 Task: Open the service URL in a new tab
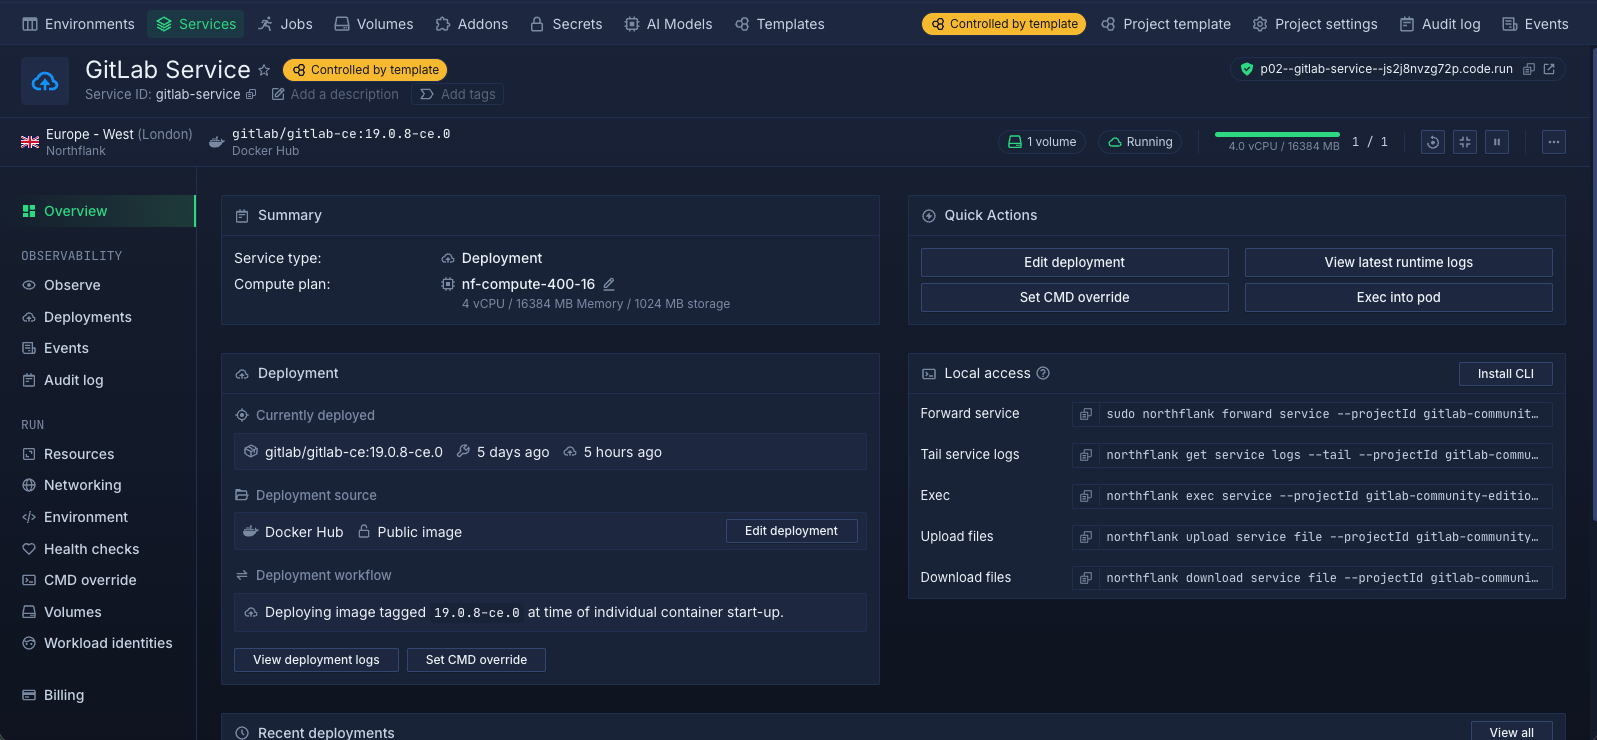point(1549,69)
